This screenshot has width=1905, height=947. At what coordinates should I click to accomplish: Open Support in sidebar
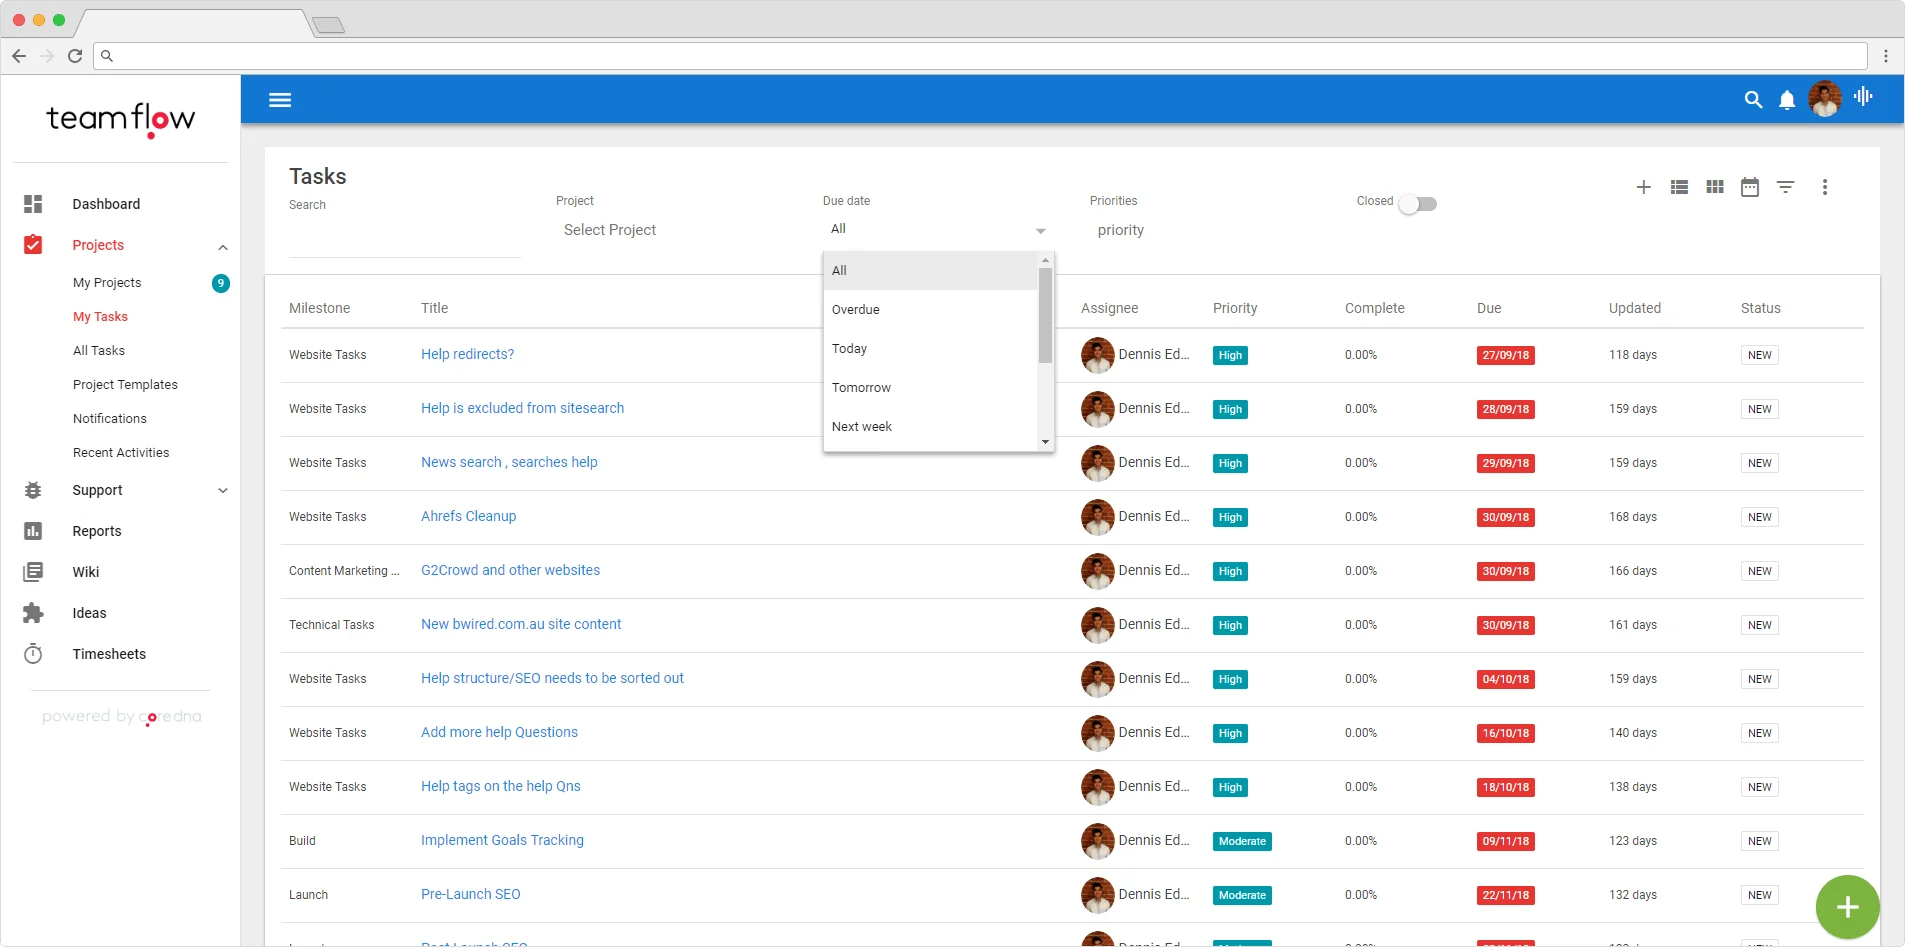point(97,490)
